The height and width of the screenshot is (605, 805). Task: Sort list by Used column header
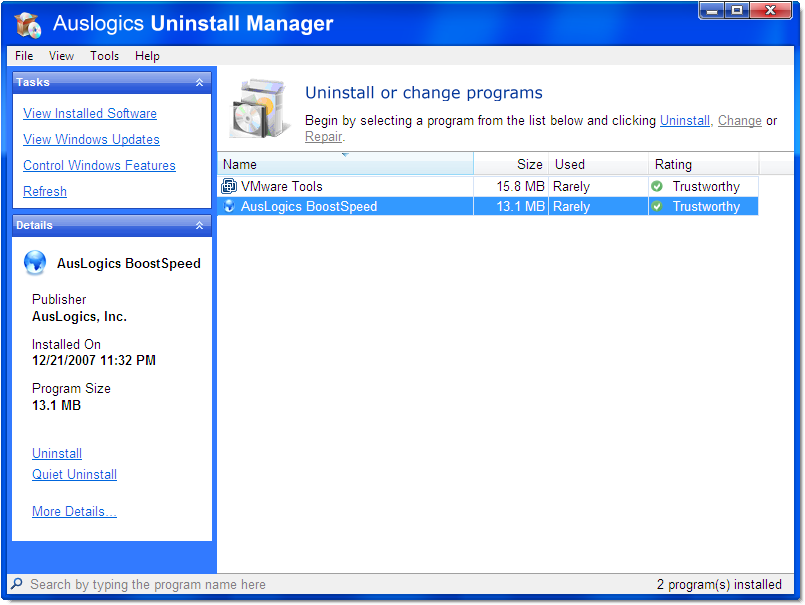(x=598, y=164)
